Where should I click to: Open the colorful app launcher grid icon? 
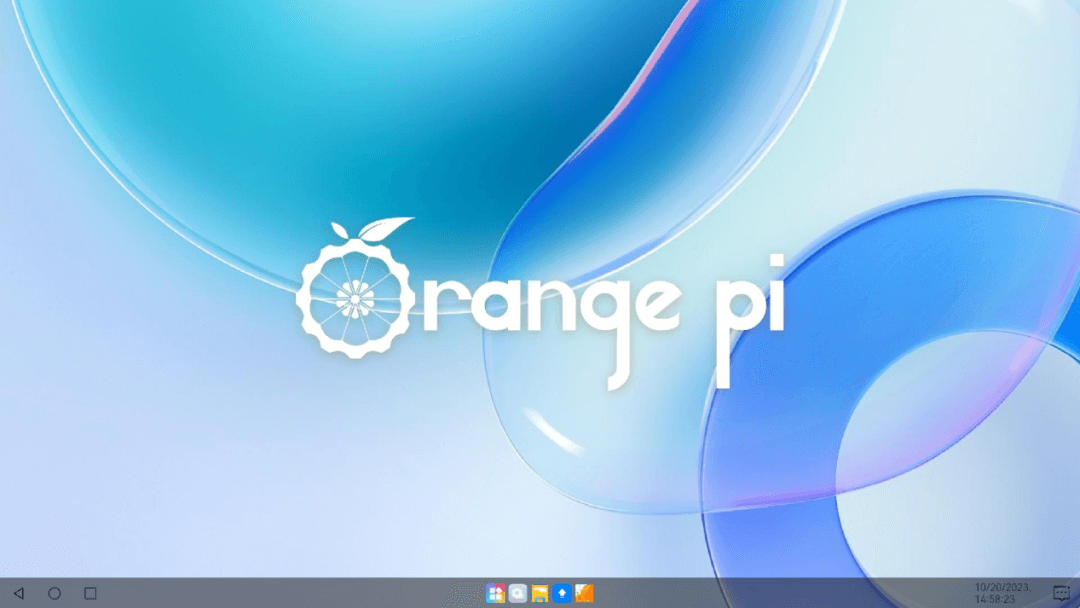[x=495, y=593]
